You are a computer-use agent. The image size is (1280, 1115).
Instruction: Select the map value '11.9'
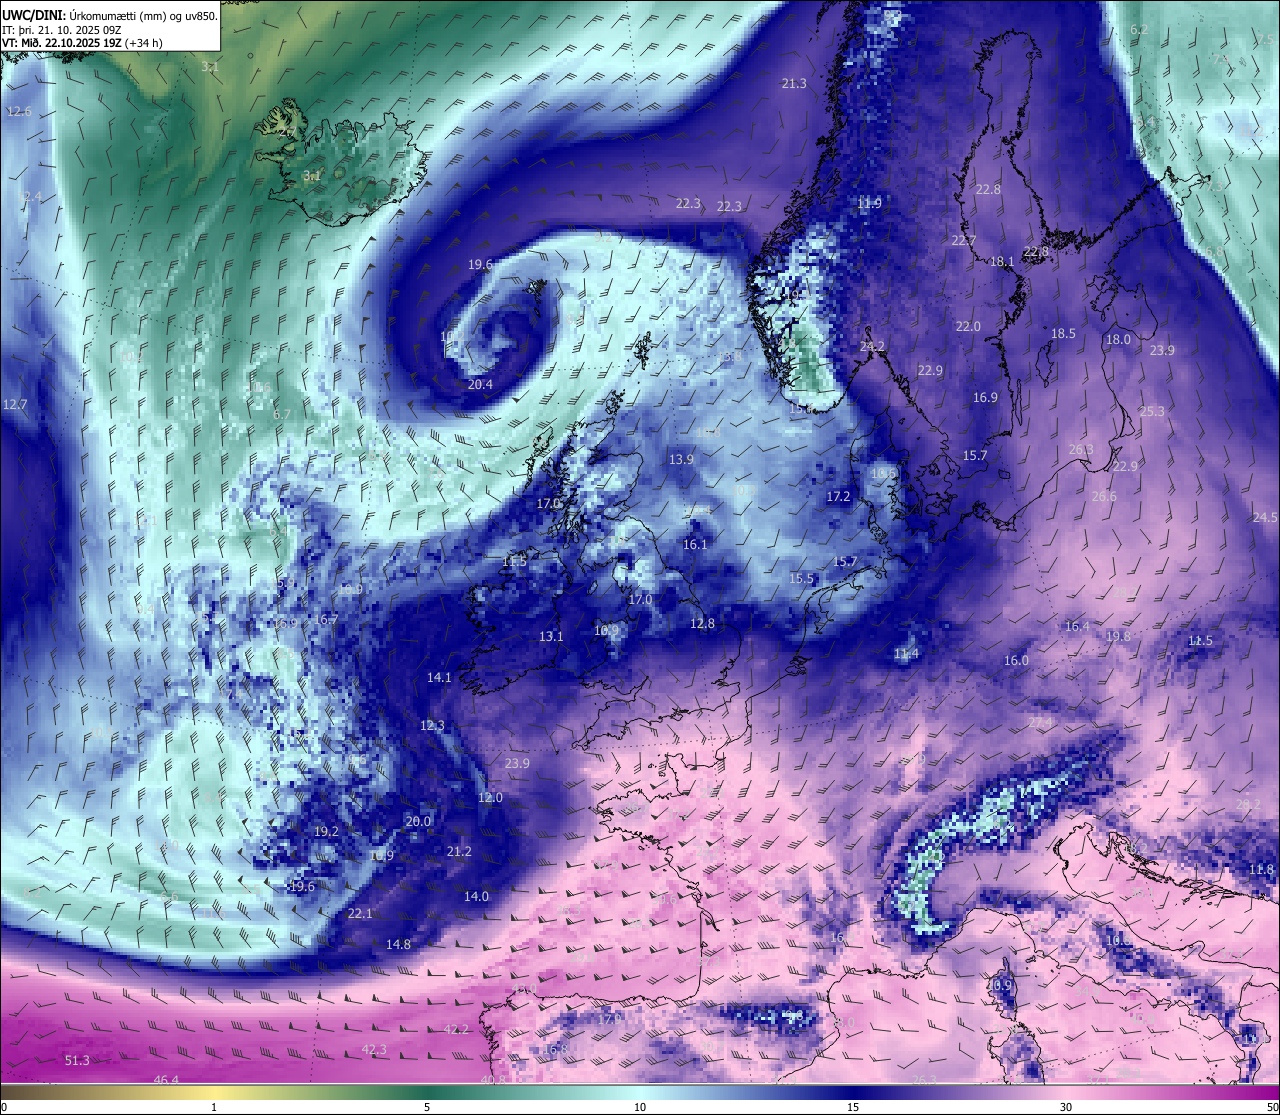coord(870,203)
